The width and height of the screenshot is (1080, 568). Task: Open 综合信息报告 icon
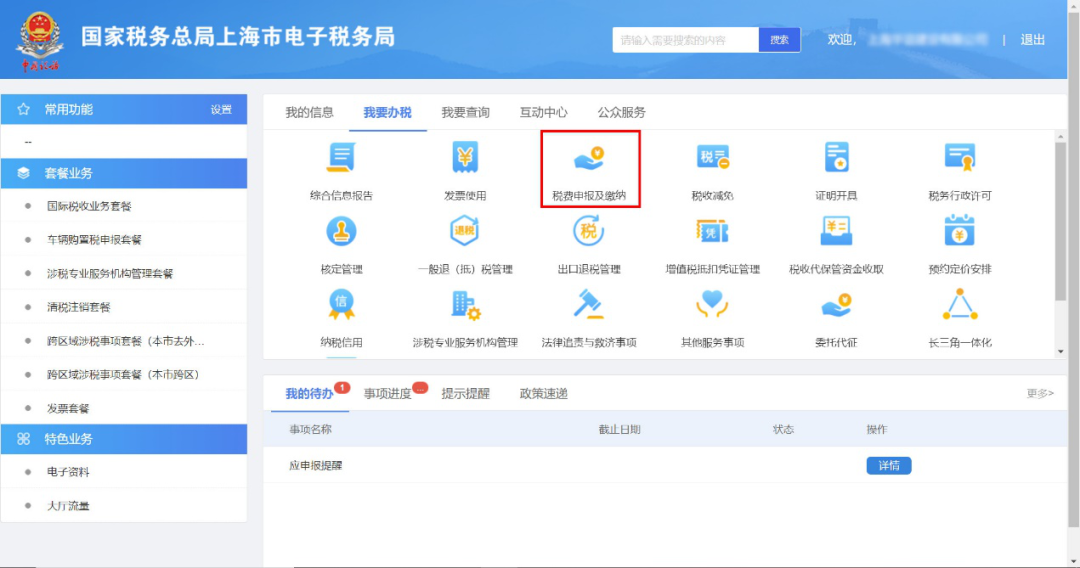coord(341,158)
